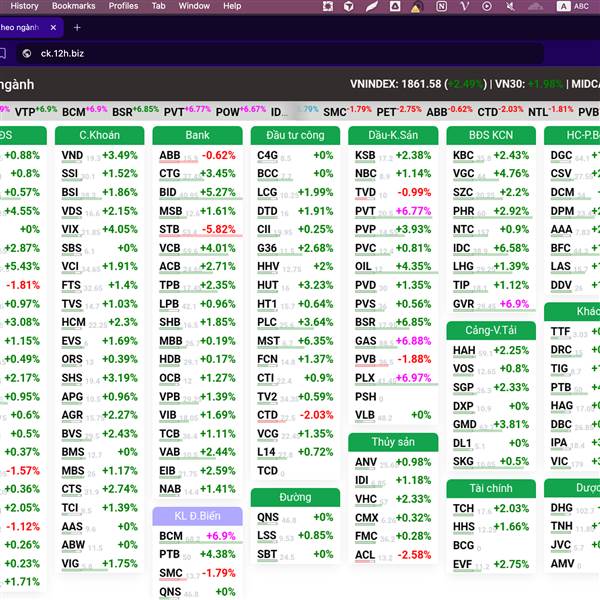Click the Đường sector header
The width and height of the screenshot is (600, 600).
(295, 497)
